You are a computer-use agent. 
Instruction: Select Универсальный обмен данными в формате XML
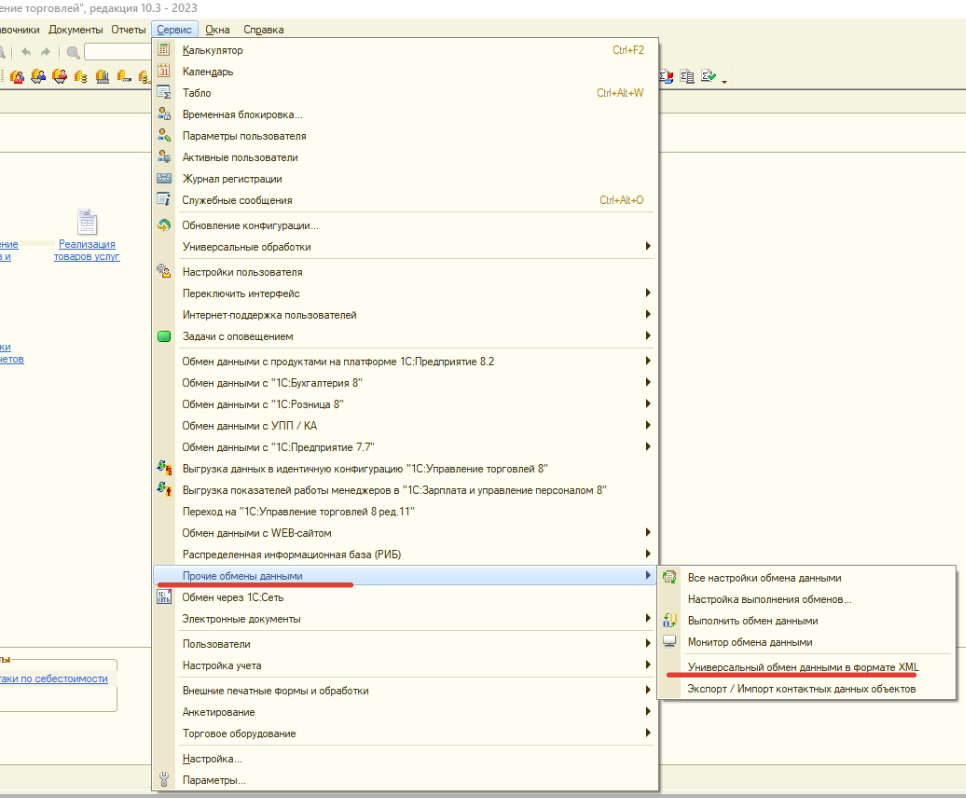803,667
